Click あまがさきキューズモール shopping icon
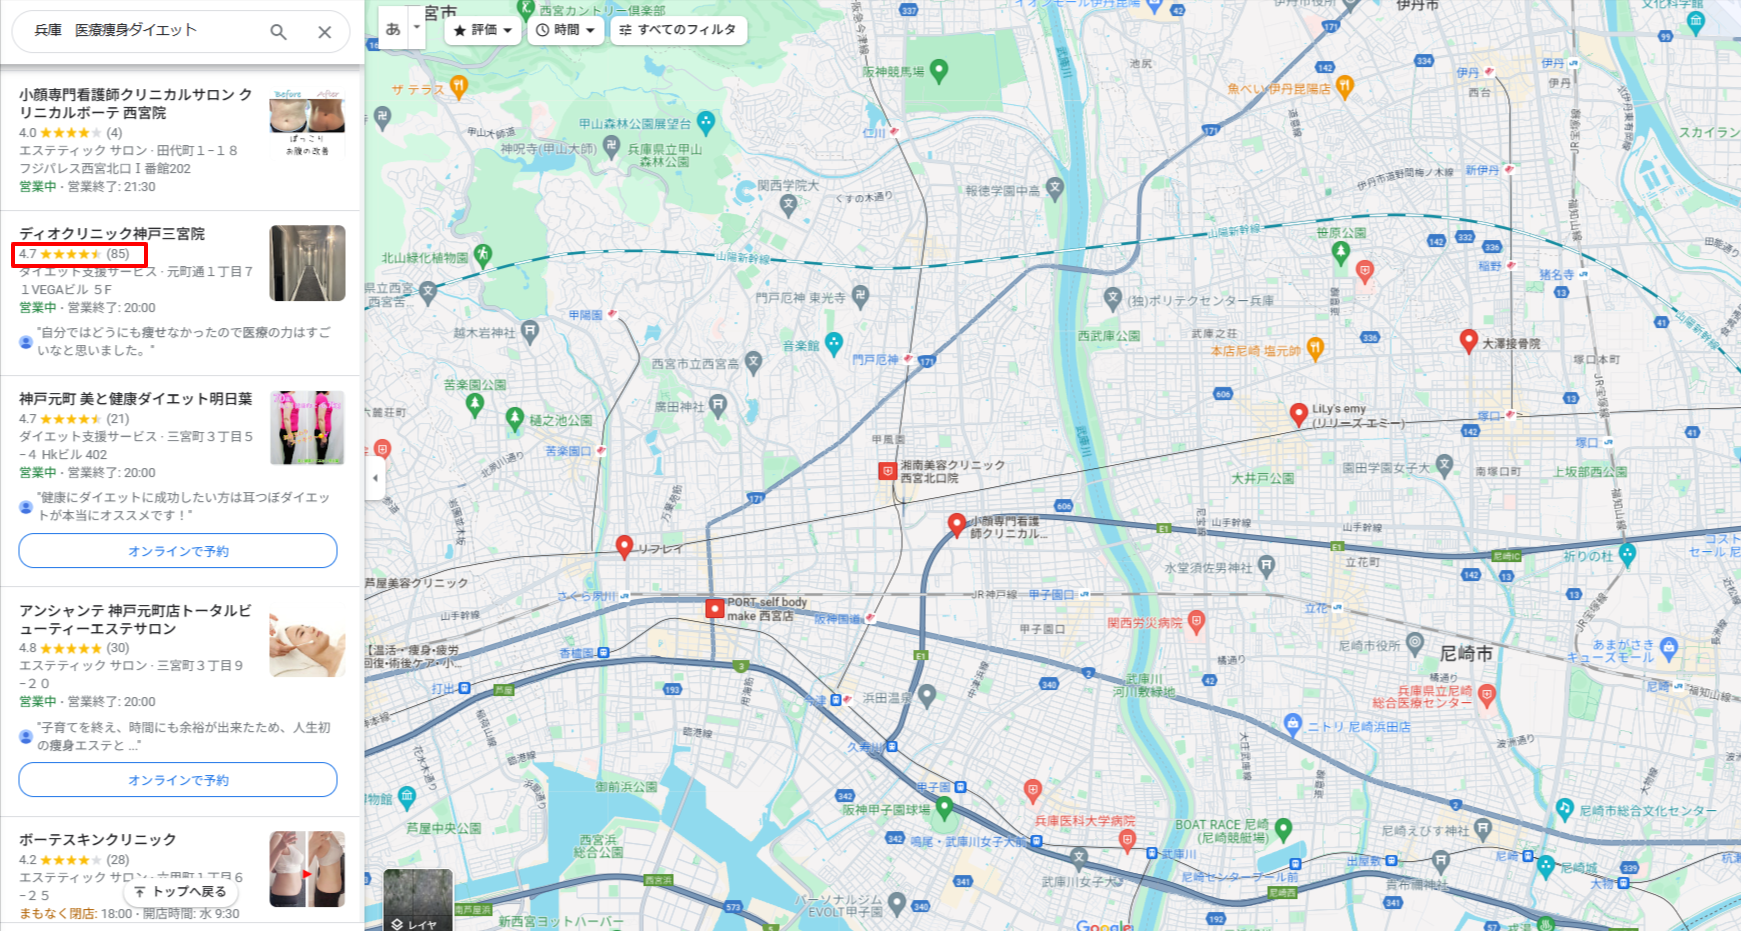 (x=1668, y=648)
